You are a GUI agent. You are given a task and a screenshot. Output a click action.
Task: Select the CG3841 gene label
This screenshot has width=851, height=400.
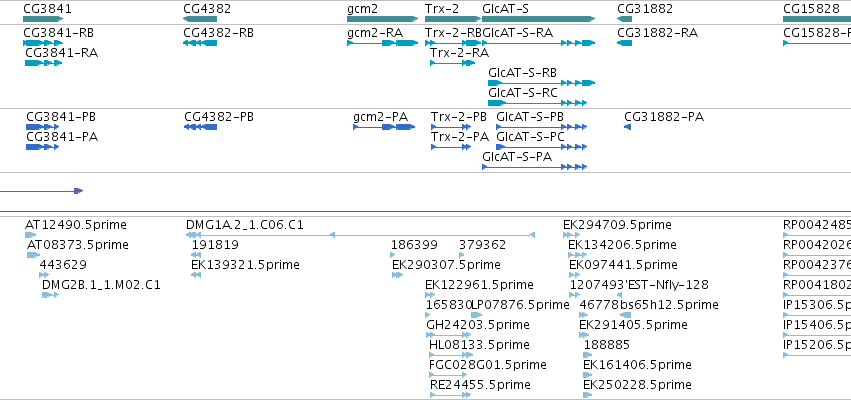[x=47, y=9]
